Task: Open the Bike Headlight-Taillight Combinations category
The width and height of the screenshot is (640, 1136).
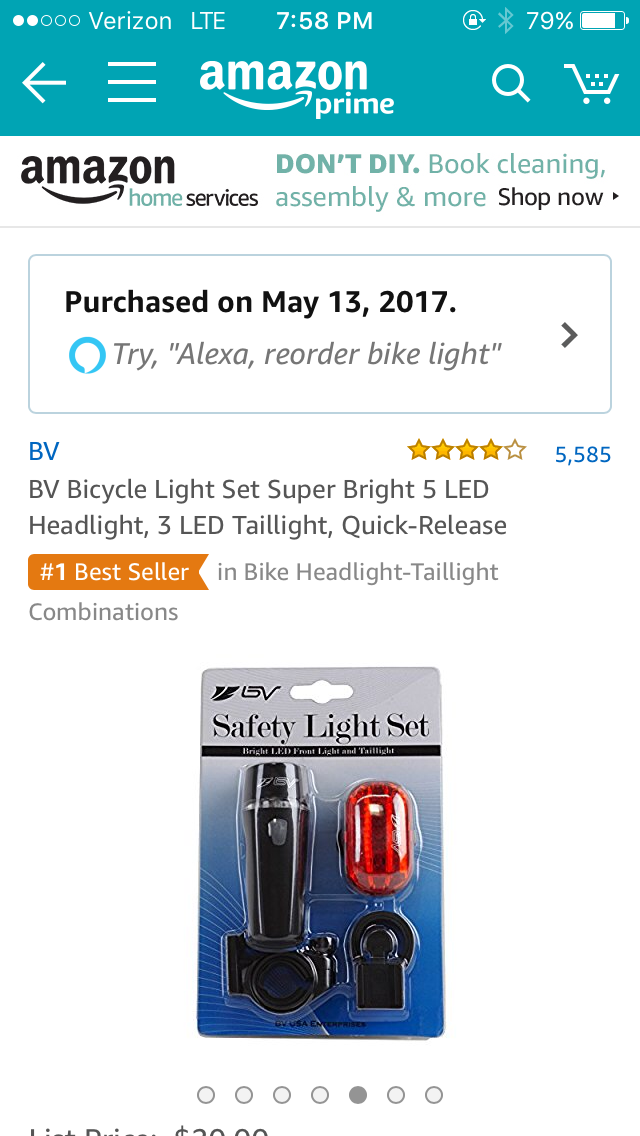Action: pos(357,572)
